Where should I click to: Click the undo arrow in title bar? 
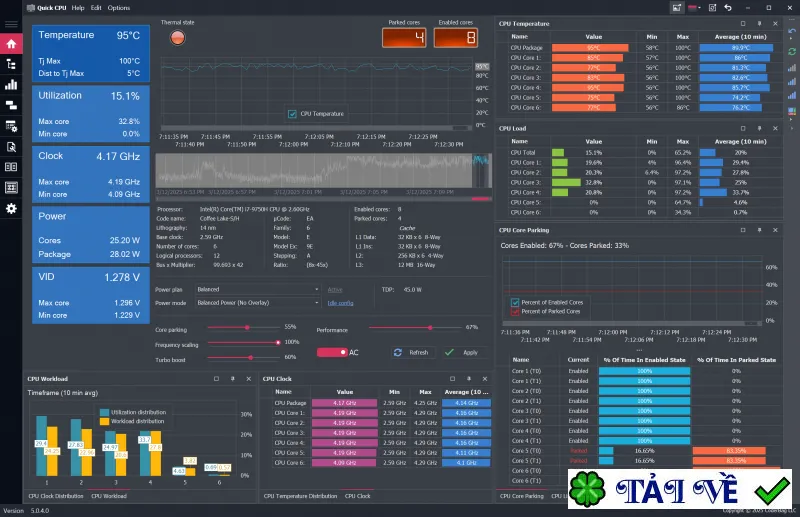click(728, 8)
